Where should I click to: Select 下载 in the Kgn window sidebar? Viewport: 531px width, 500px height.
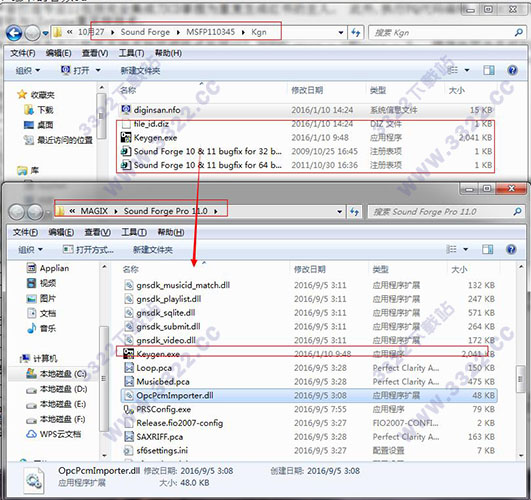click(39, 110)
